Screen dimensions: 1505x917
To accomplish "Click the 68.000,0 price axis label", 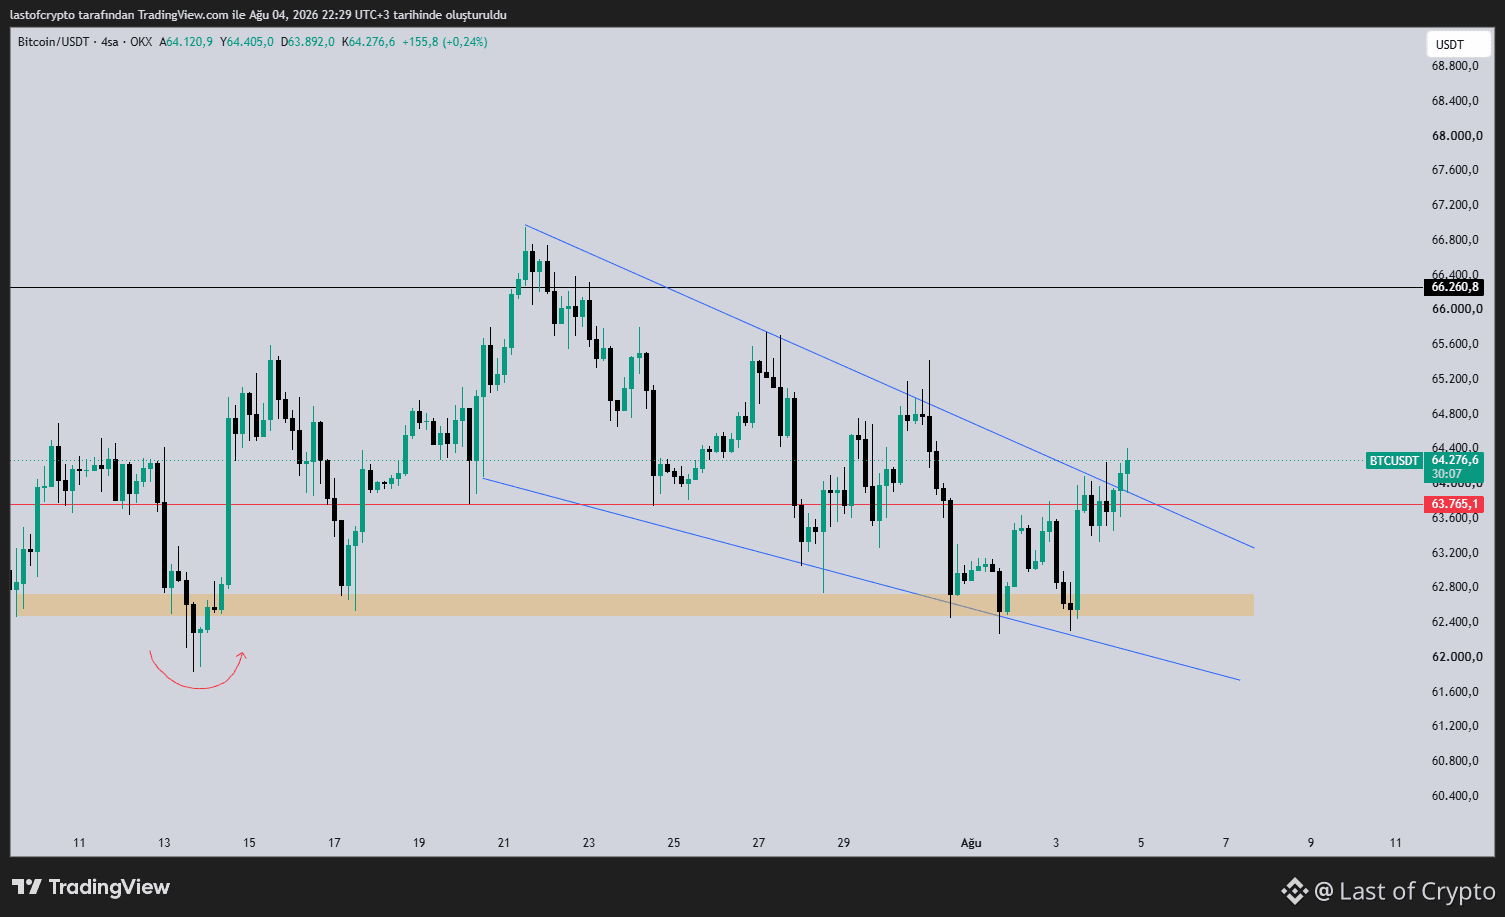I will click(1457, 136).
